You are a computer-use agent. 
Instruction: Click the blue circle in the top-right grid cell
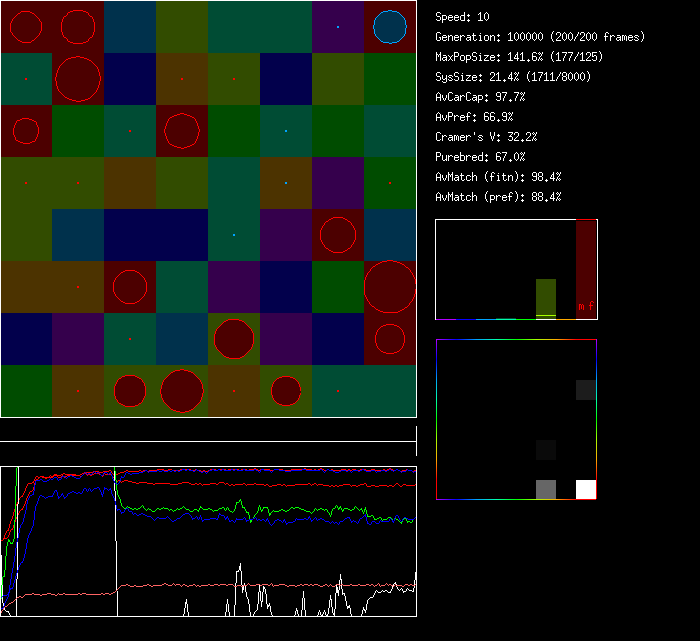pos(390,27)
